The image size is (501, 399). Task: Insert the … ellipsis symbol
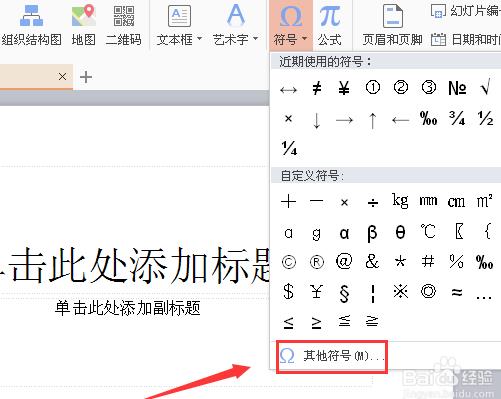[484, 297]
